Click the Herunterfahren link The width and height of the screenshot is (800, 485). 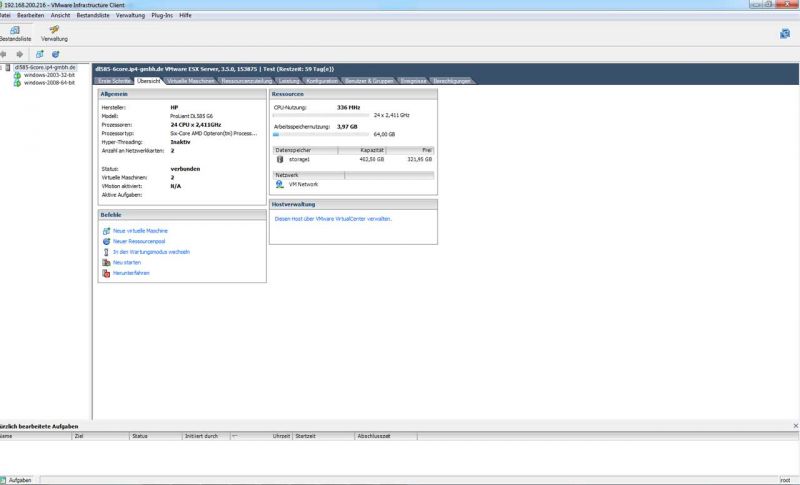[x=131, y=273]
